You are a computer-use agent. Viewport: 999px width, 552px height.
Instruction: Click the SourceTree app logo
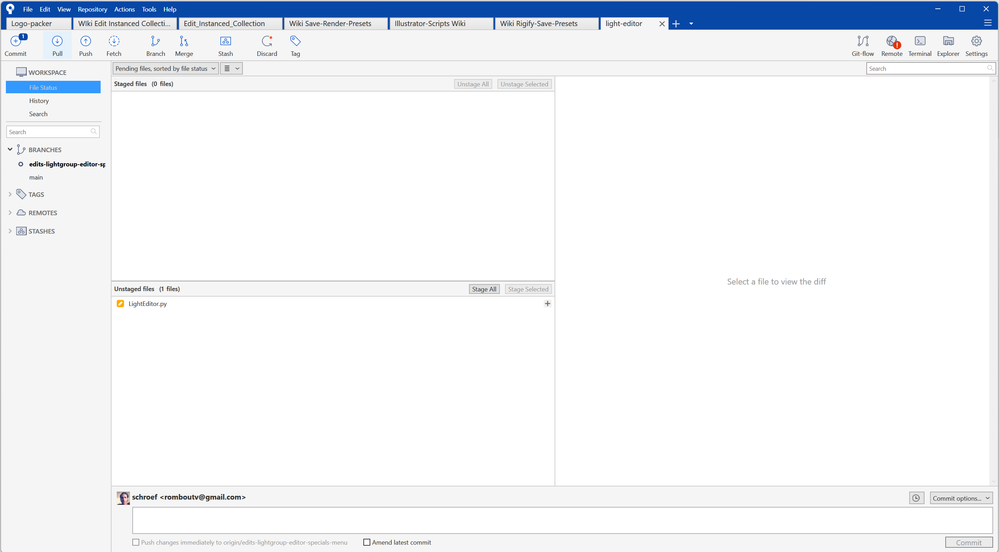pyautogui.click(x=10, y=9)
